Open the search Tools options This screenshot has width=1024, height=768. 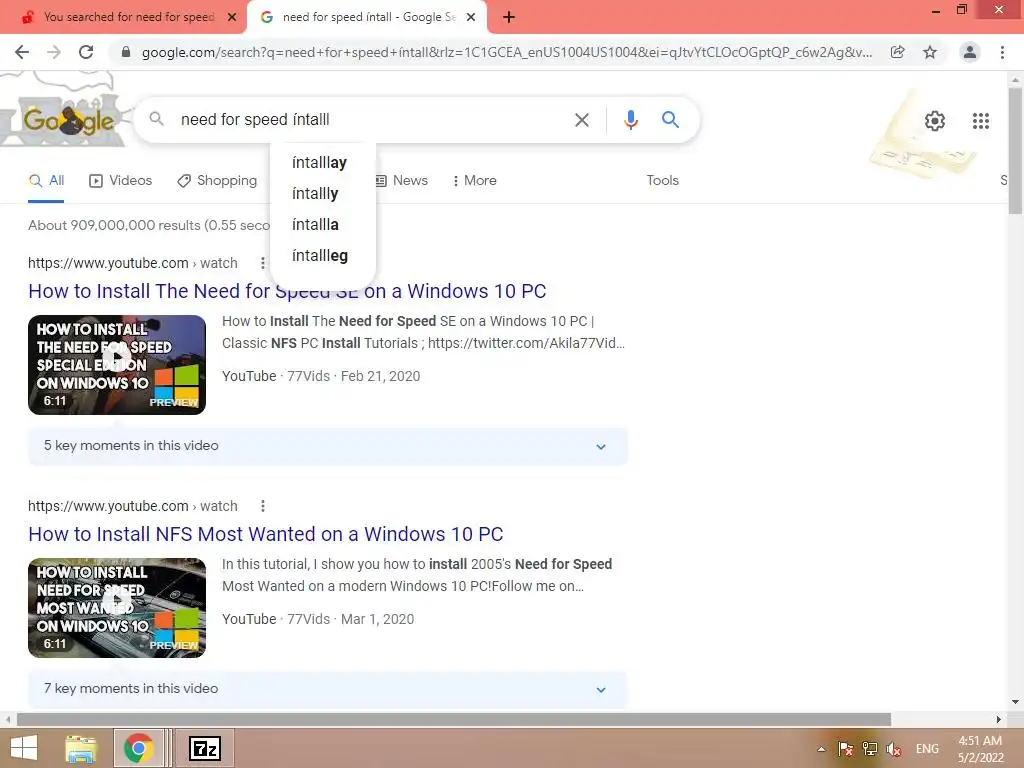(662, 181)
